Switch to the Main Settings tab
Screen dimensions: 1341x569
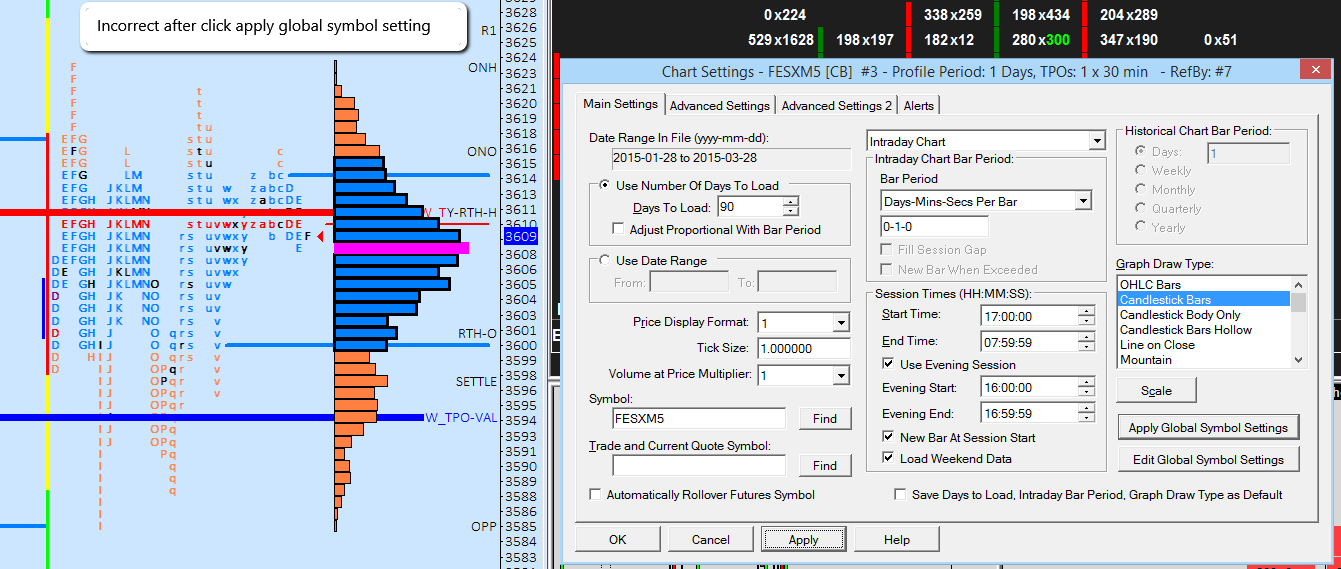click(x=620, y=104)
